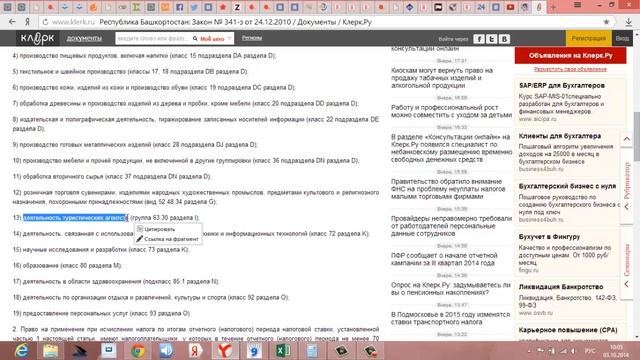Open Internet Explorer from the taskbar
The width and height of the screenshot is (640, 360).
(x=21, y=351)
